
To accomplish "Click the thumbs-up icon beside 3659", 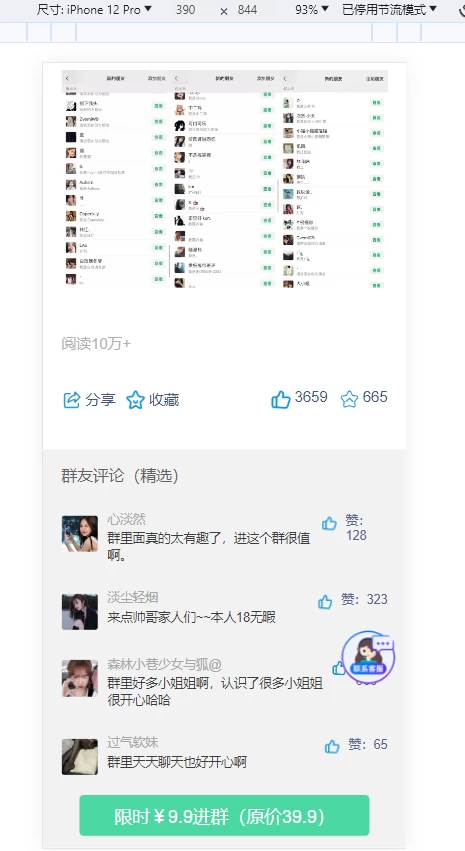I will [281, 399].
